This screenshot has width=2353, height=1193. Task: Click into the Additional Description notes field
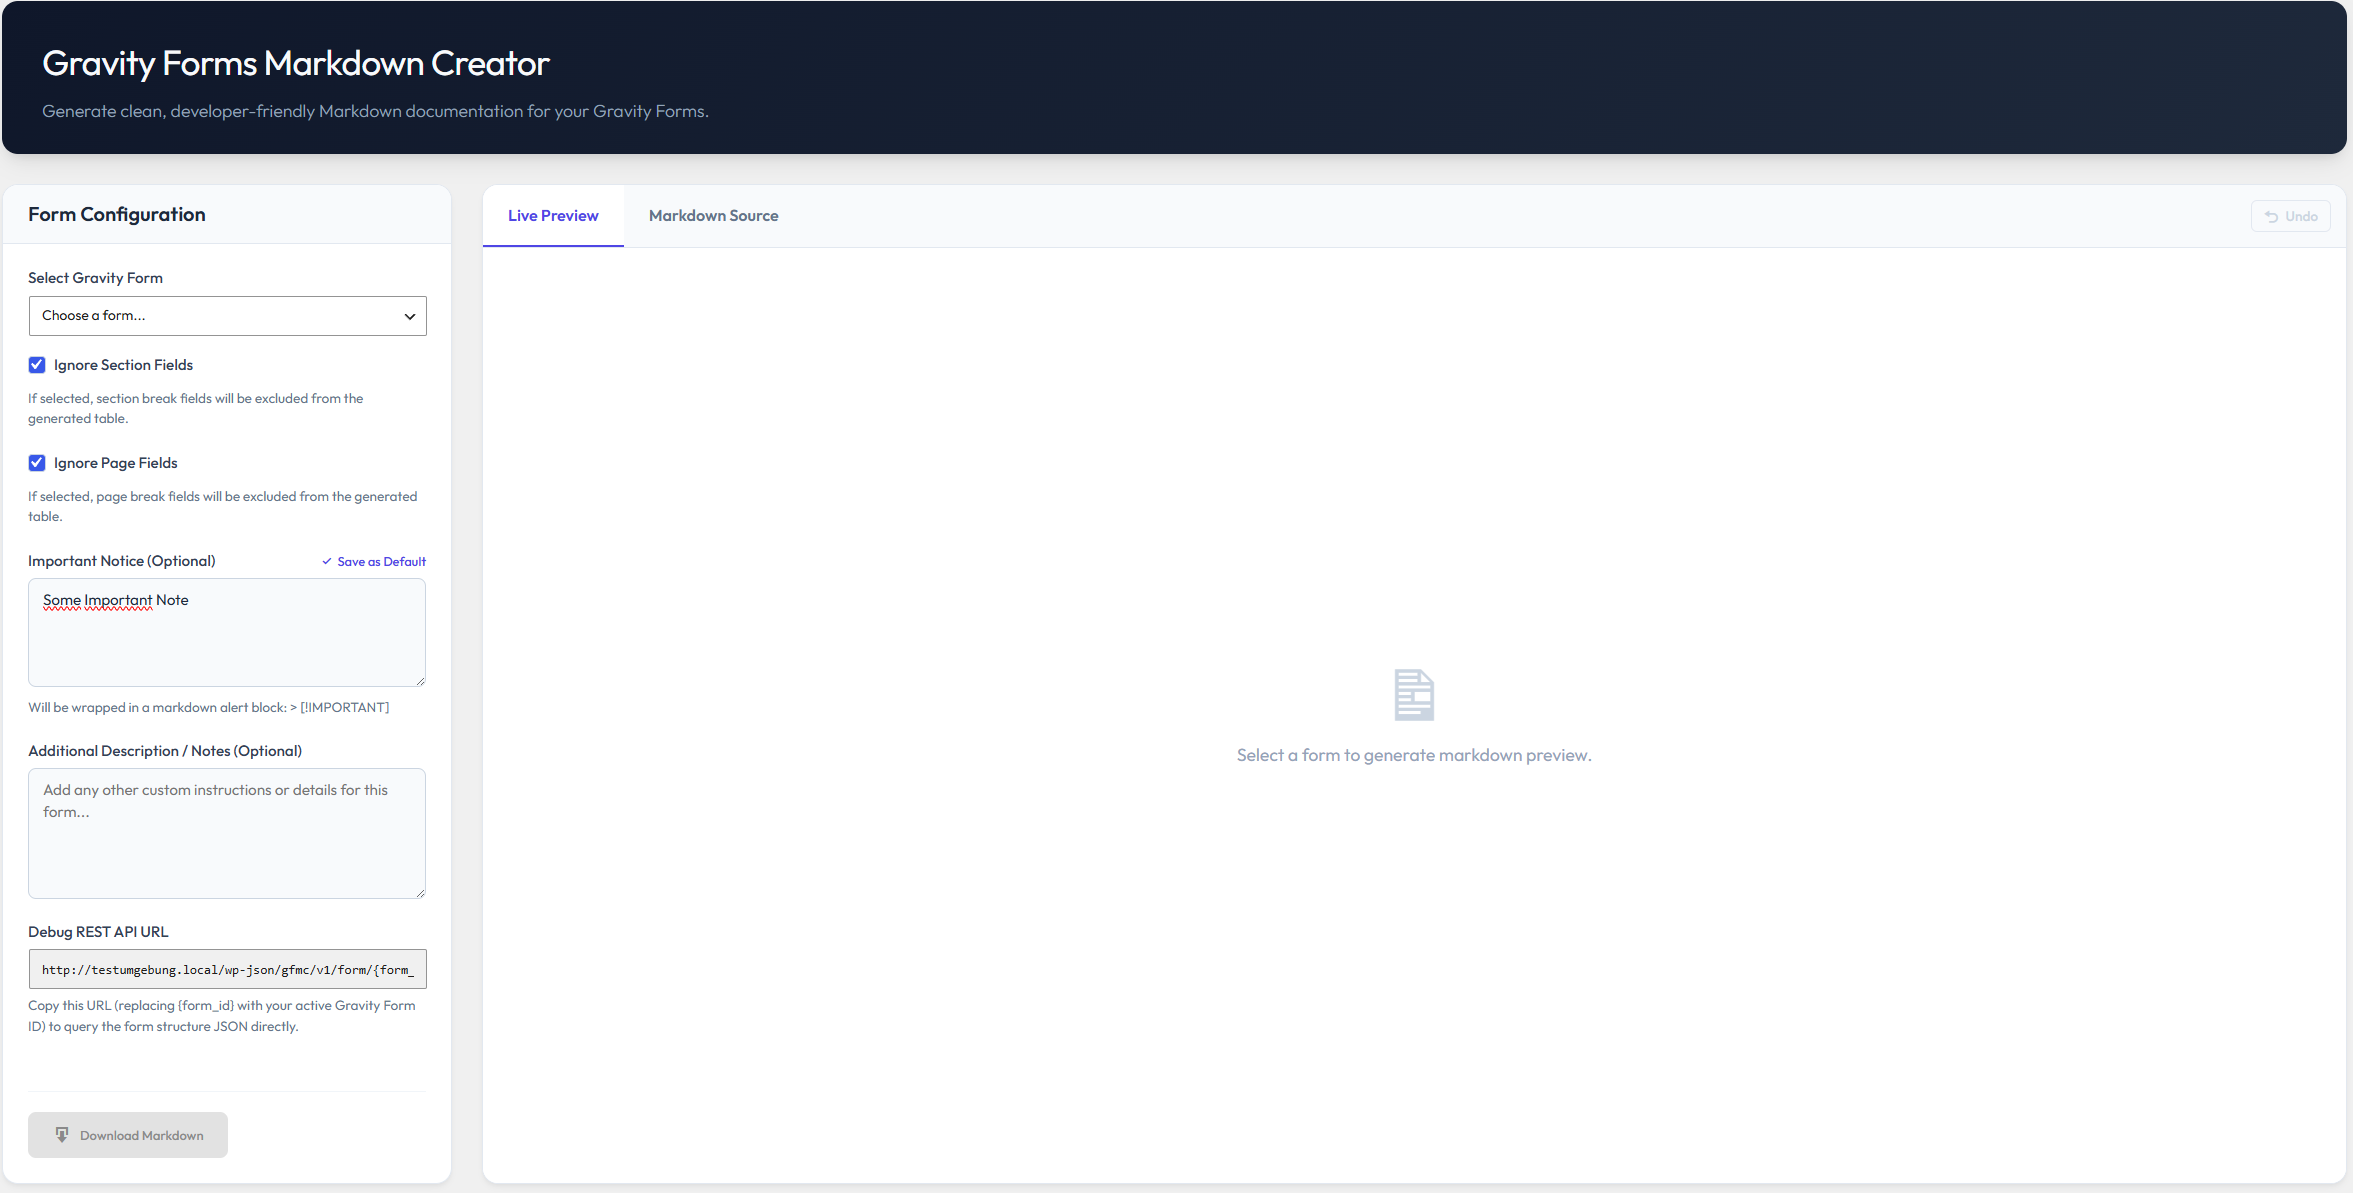click(227, 833)
